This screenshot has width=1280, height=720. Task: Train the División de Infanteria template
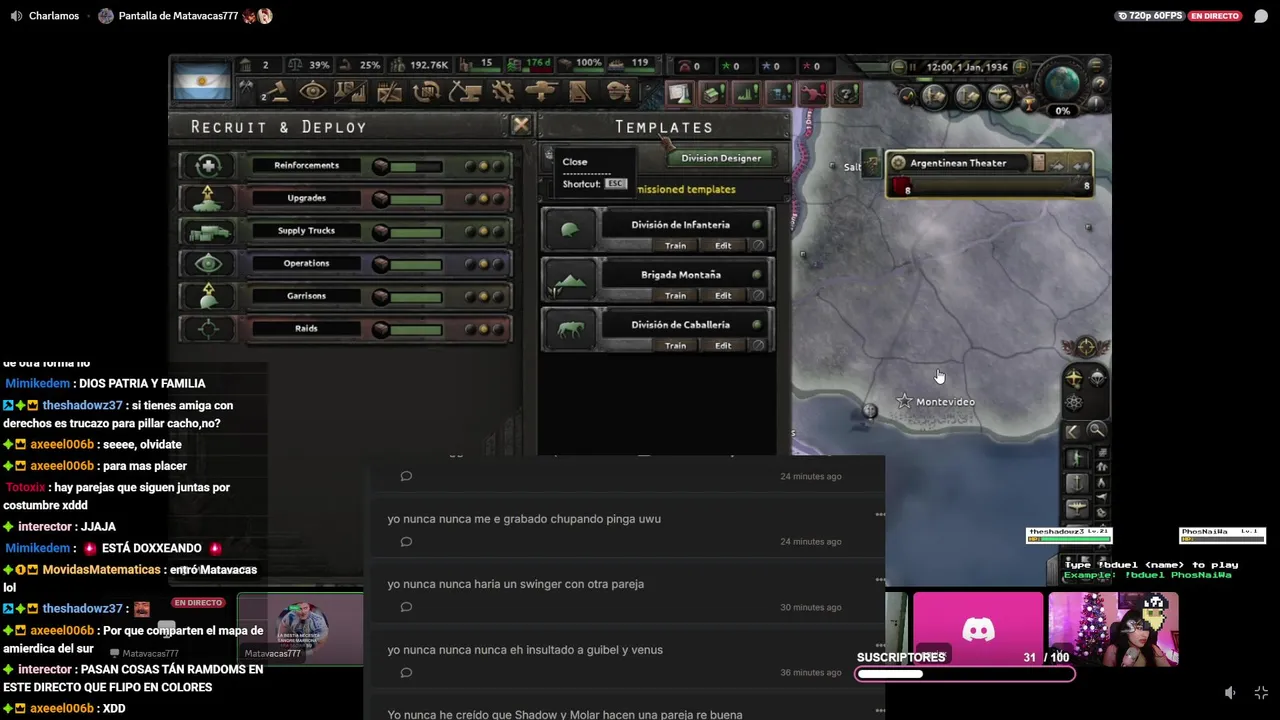click(676, 246)
